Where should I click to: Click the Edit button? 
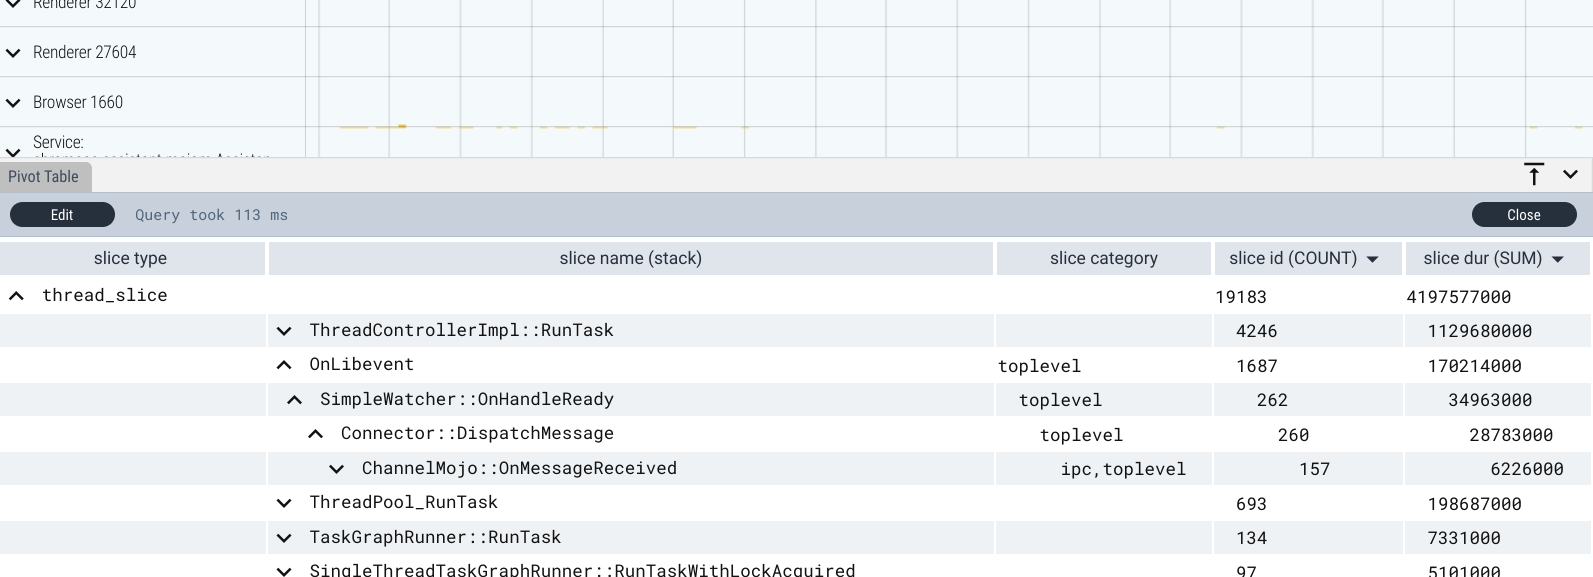(62, 215)
